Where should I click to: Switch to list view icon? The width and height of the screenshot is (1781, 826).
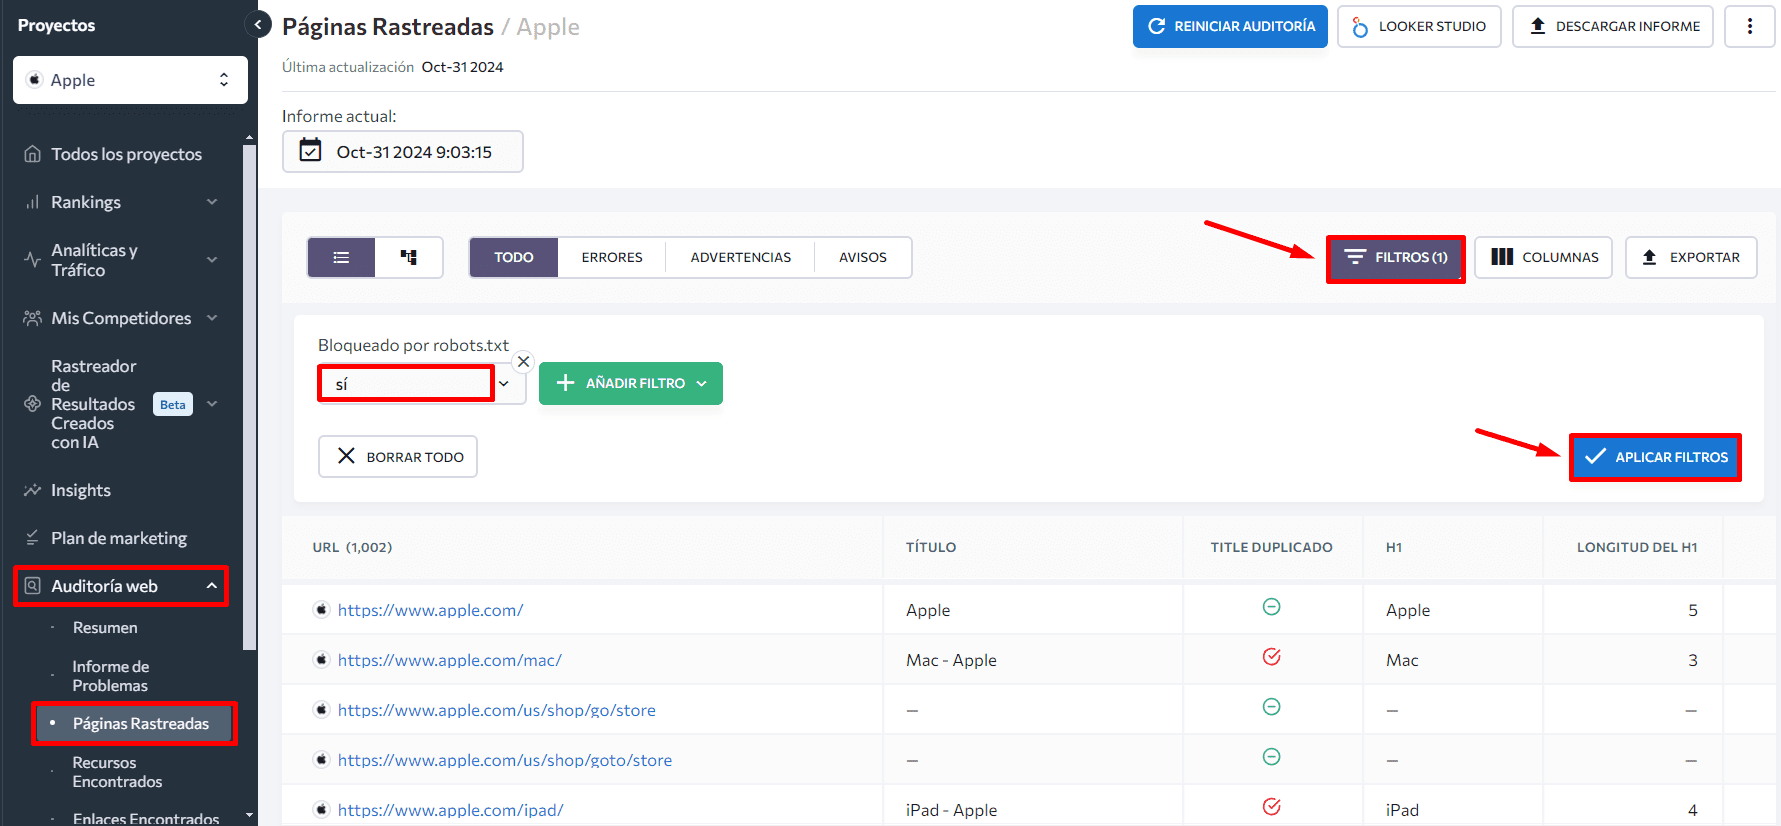(x=341, y=257)
